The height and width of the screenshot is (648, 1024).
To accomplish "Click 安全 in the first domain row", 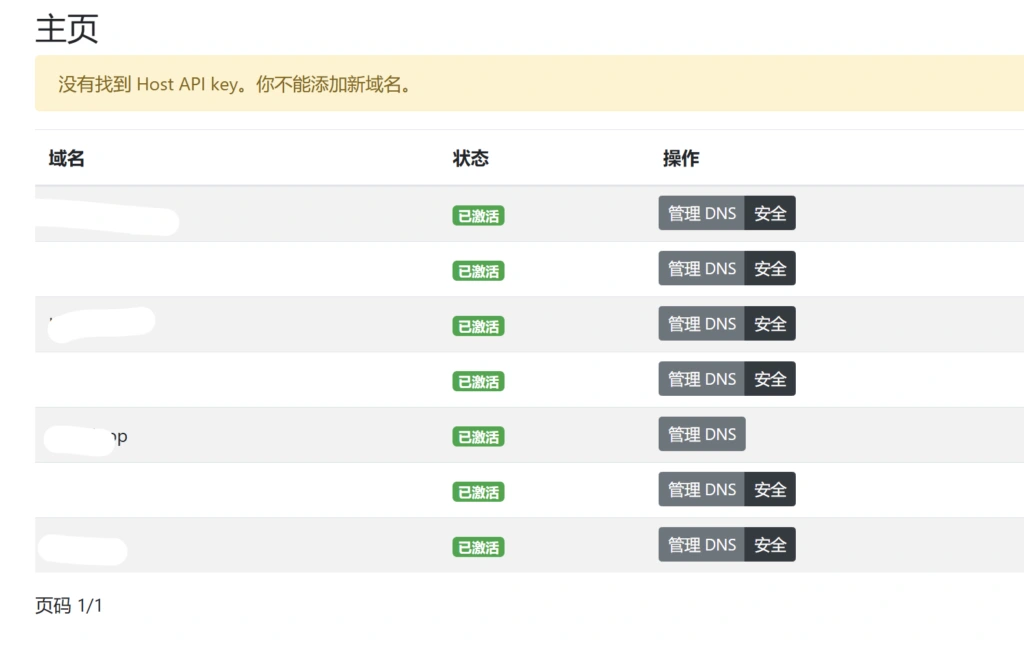I will pyautogui.click(x=770, y=213).
